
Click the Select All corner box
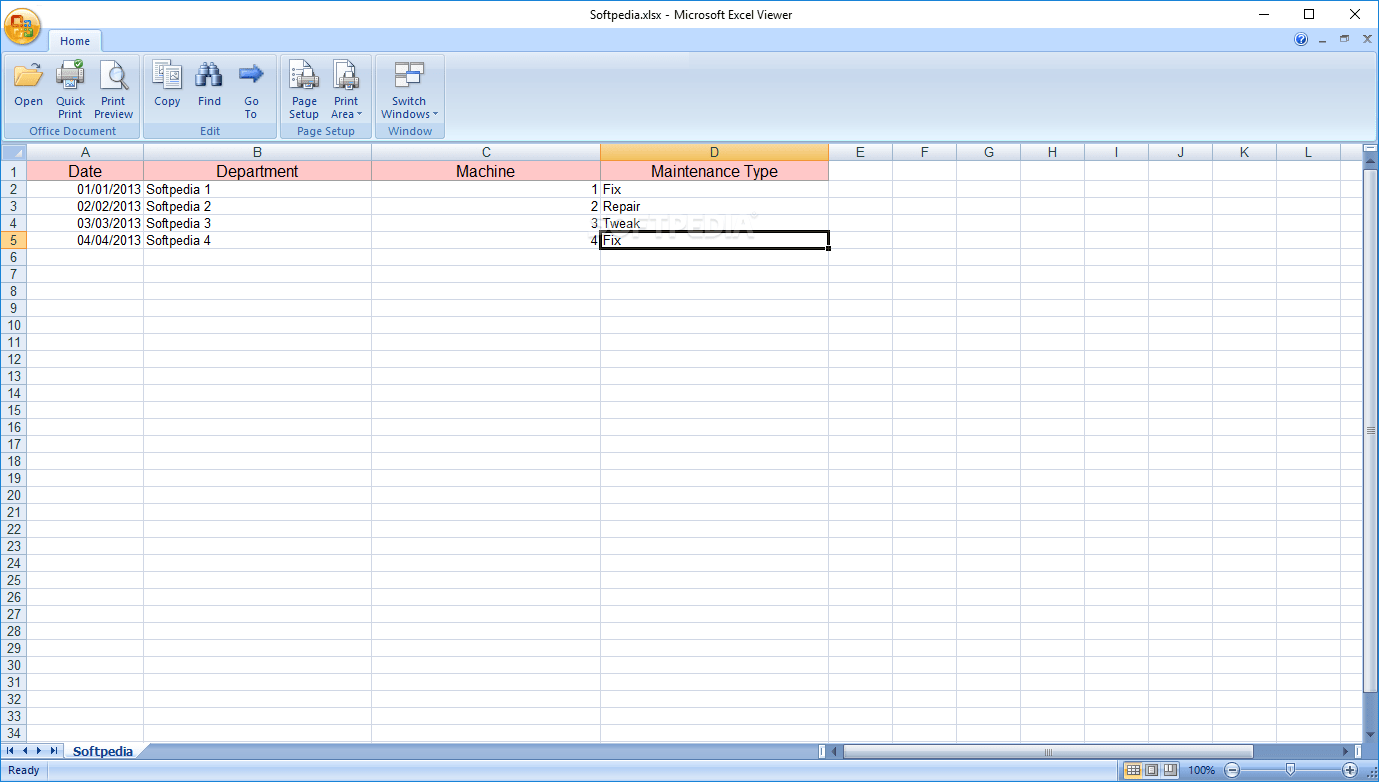click(13, 153)
